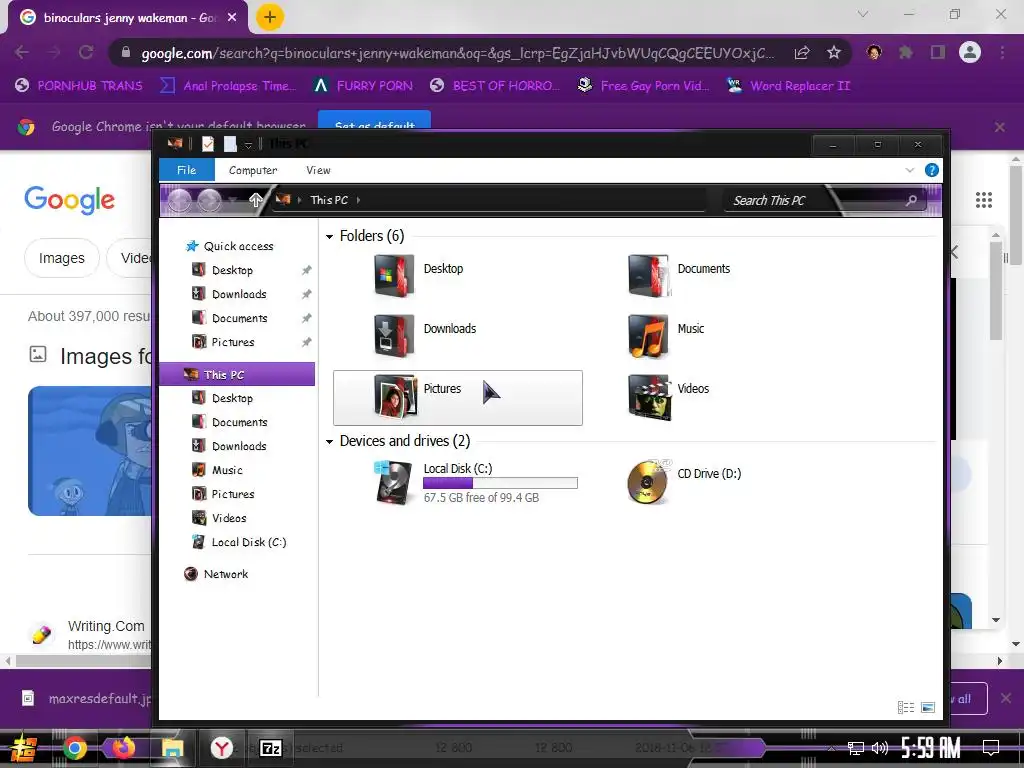Open the 7-Zip taskbar icon
This screenshot has height=768, width=1024.
pyautogui.click(x=270, y=748)
